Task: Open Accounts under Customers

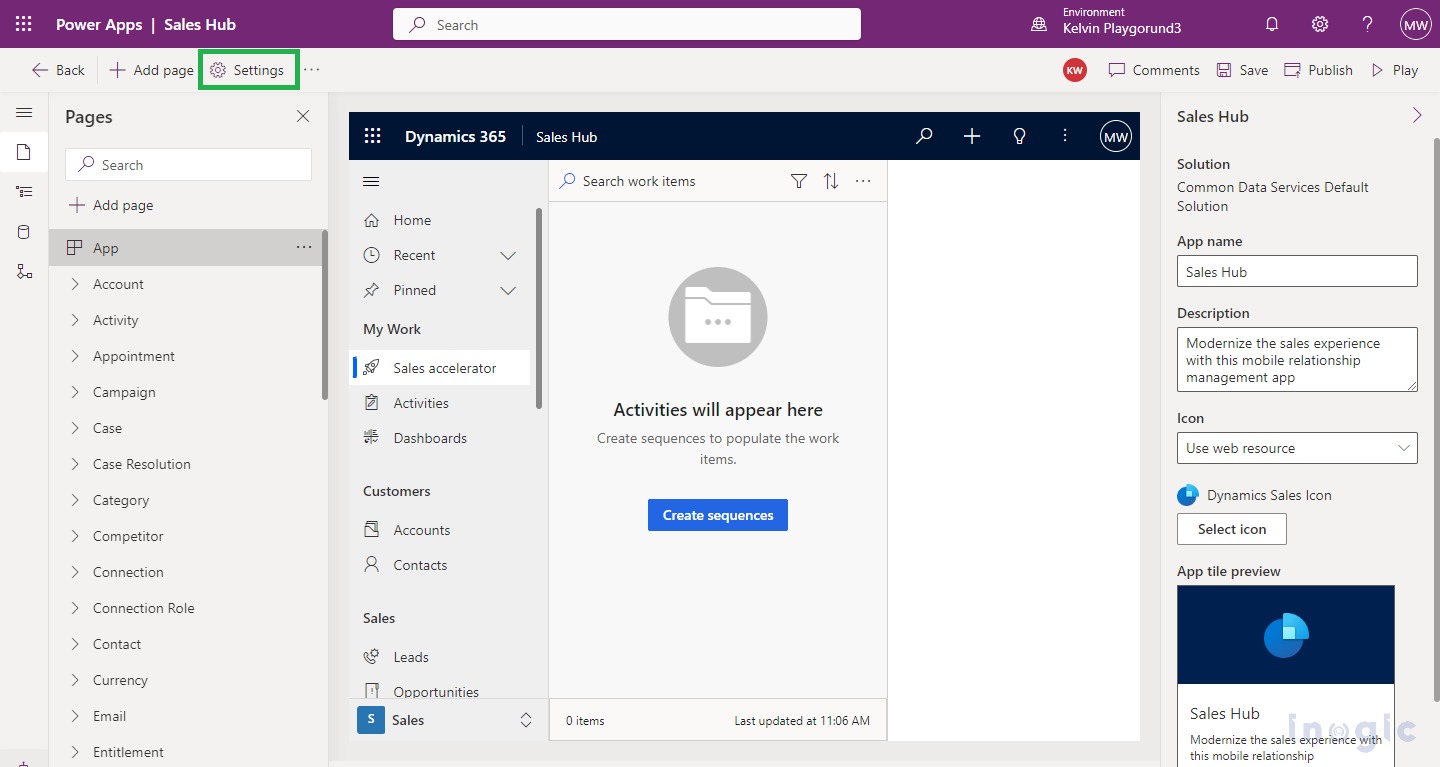Action: [440, 530]
